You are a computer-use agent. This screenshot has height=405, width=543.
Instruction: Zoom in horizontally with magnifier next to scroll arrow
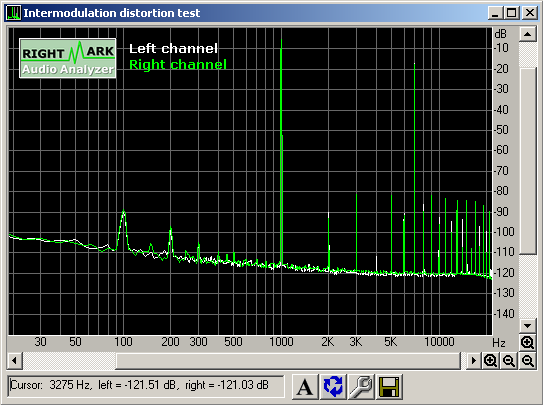coord(490,361)
